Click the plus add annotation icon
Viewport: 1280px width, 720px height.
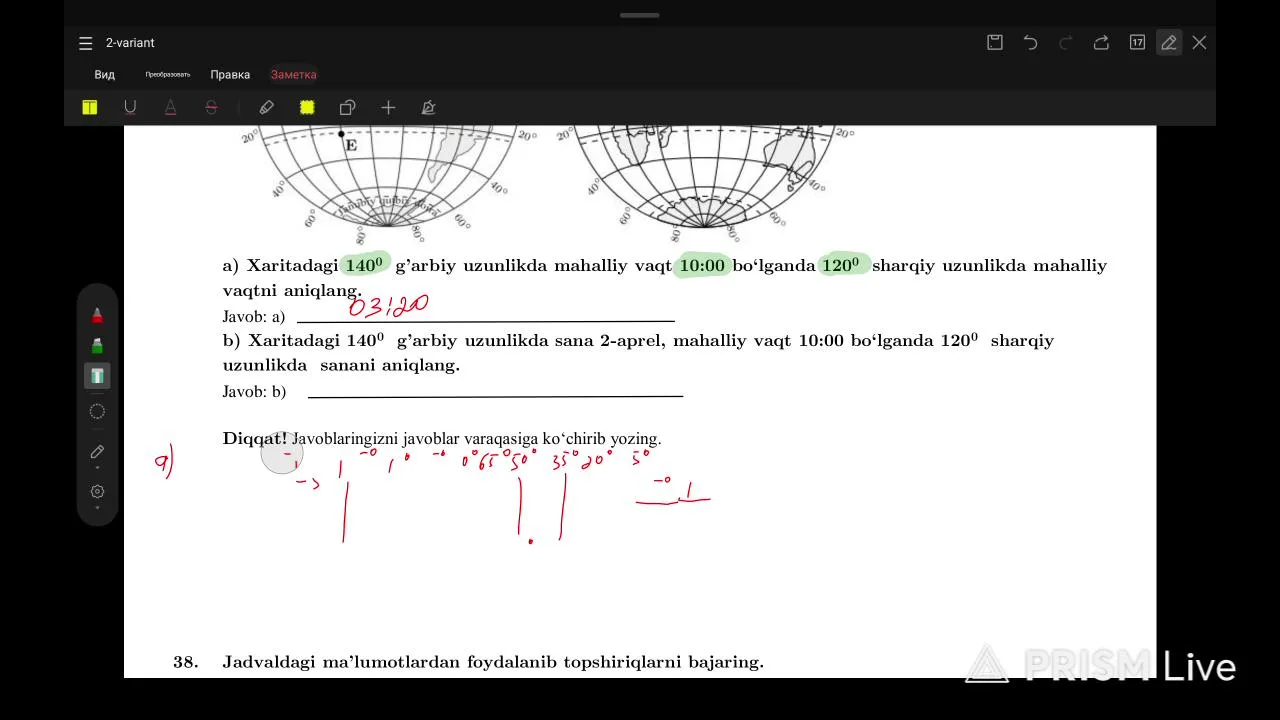388,107
